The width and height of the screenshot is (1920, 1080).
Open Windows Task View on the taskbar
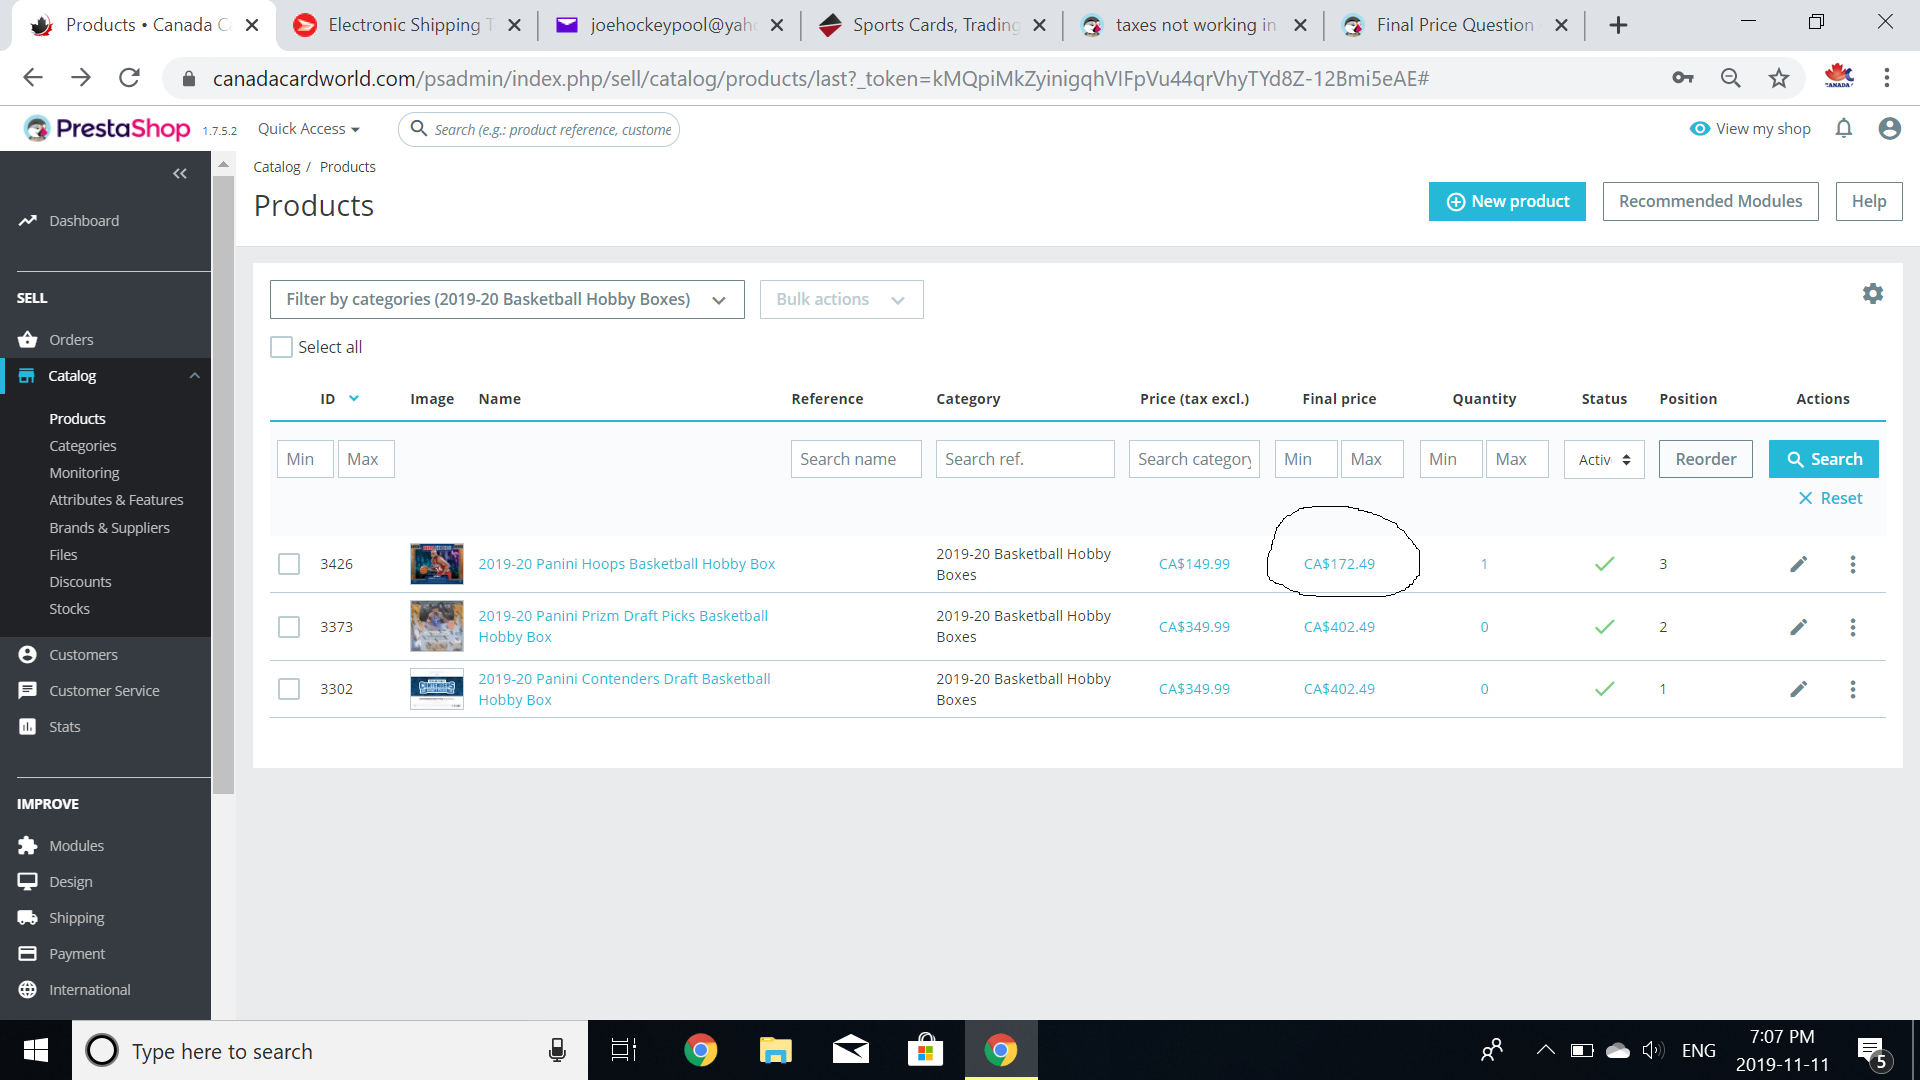point(624,1050)
